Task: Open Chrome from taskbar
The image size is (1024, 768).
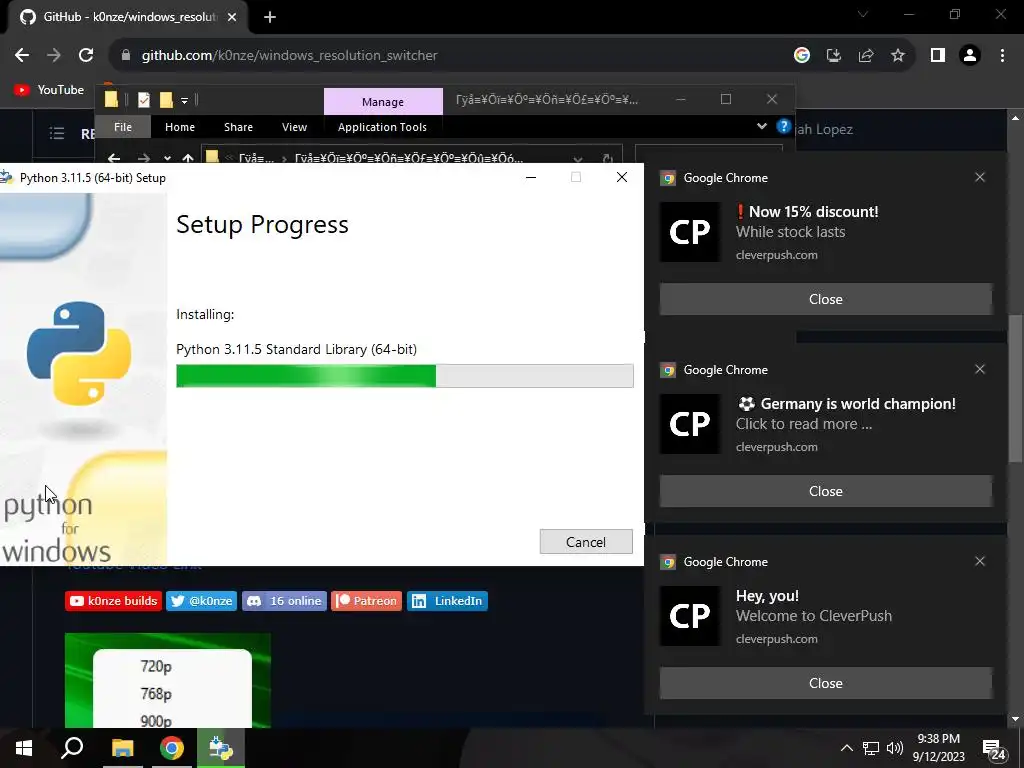Action: coord(172,748)
